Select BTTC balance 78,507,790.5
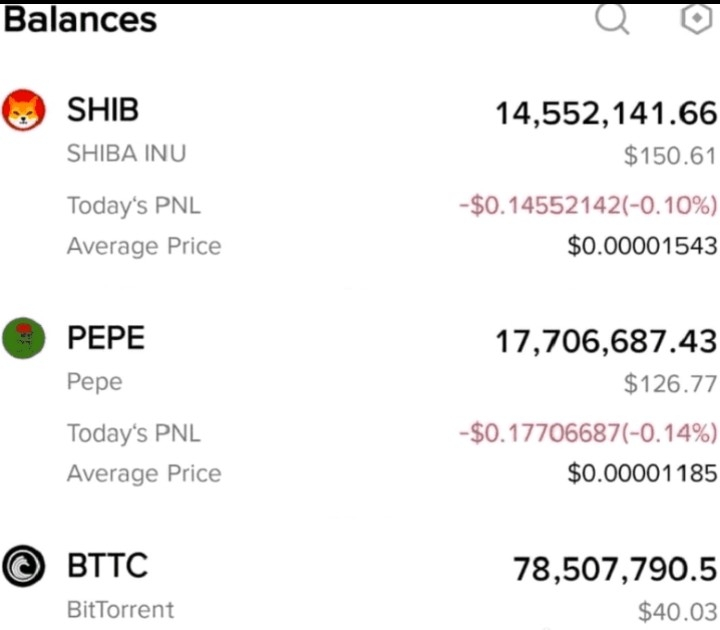 615,569
